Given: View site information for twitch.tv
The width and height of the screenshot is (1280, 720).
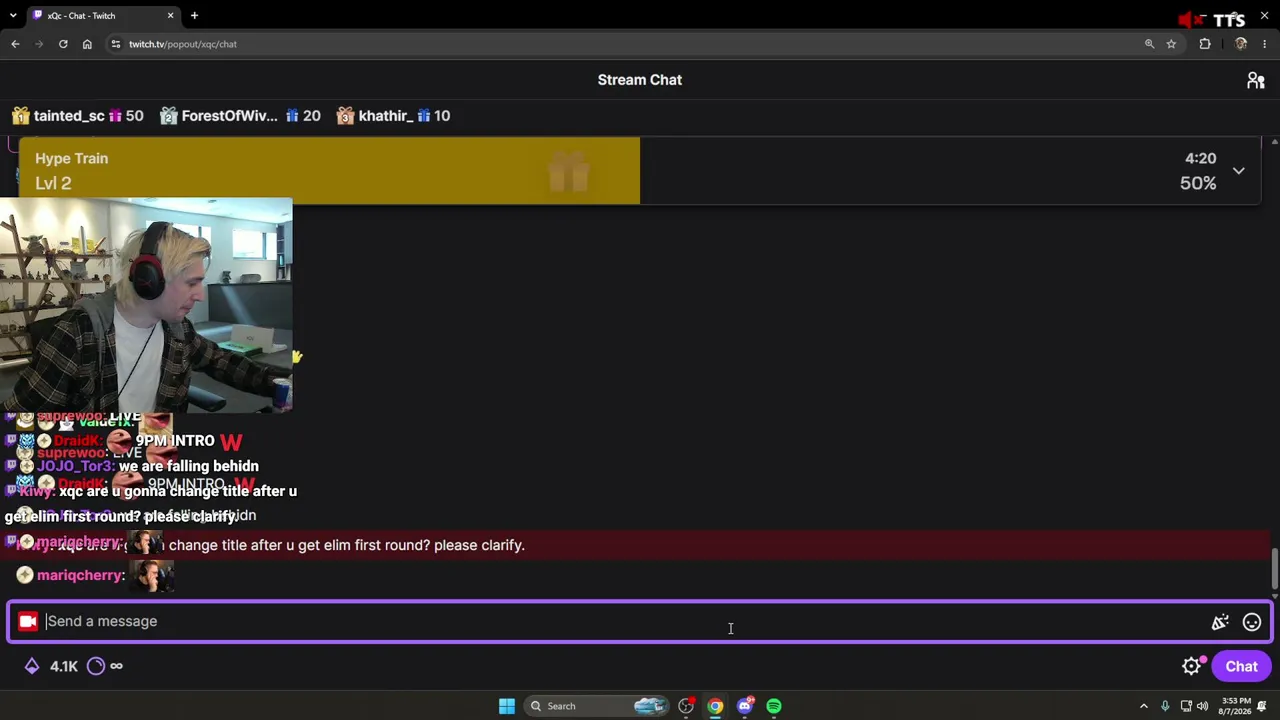Looking at the screenshot, I should [x=116, y=44].
